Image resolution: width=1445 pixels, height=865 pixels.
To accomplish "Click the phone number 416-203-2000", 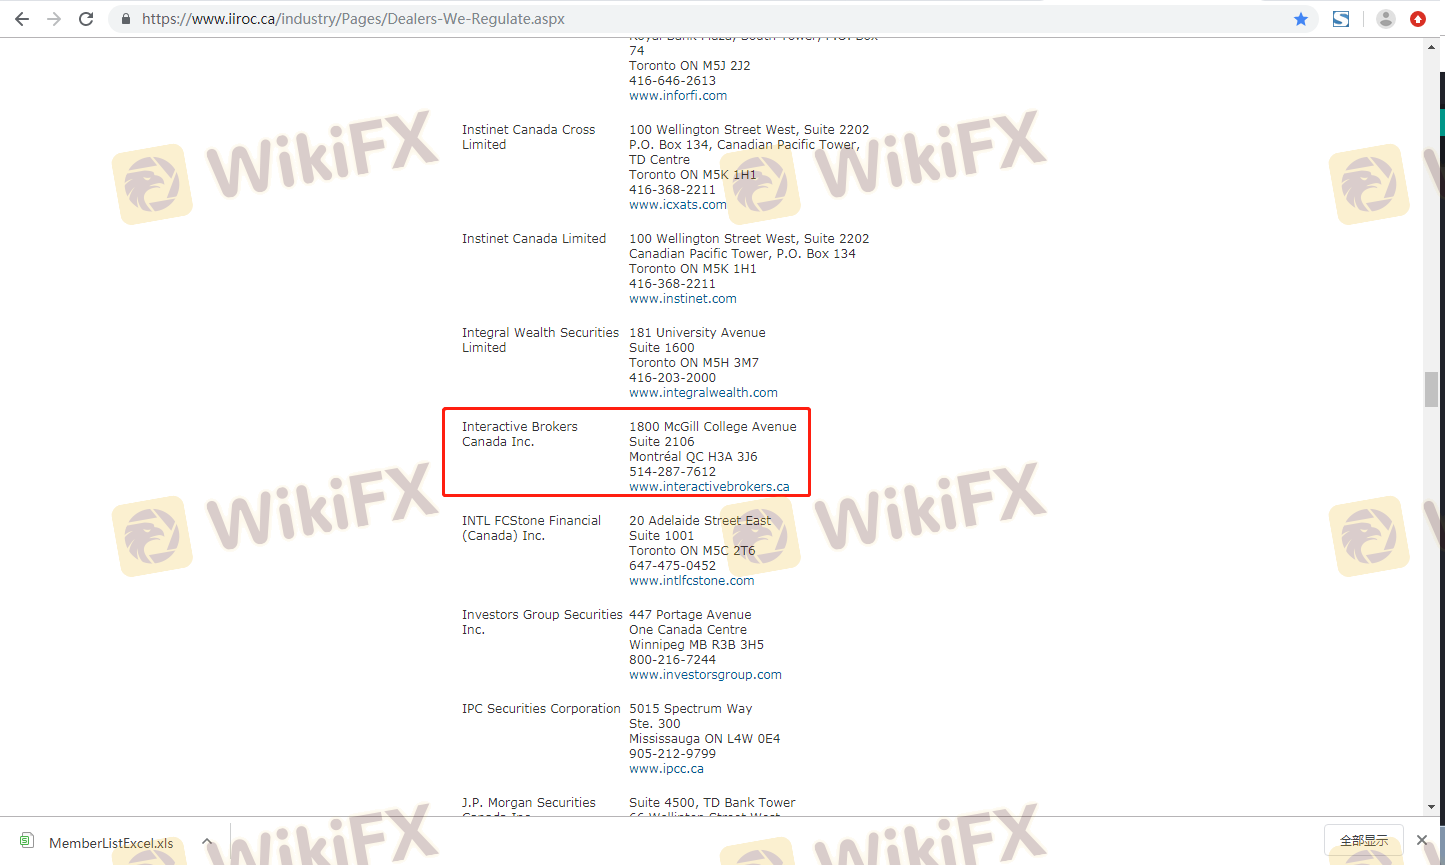I will (672, 378).
